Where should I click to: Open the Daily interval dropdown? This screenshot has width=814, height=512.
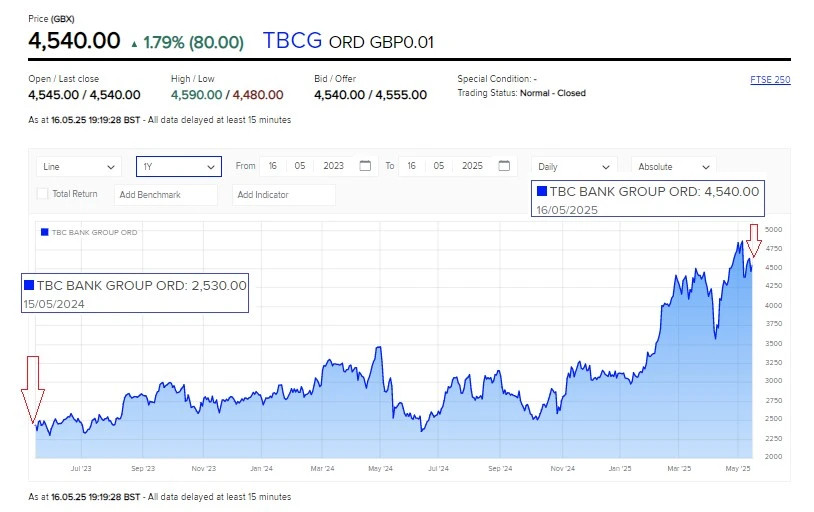tap(574, 167)
